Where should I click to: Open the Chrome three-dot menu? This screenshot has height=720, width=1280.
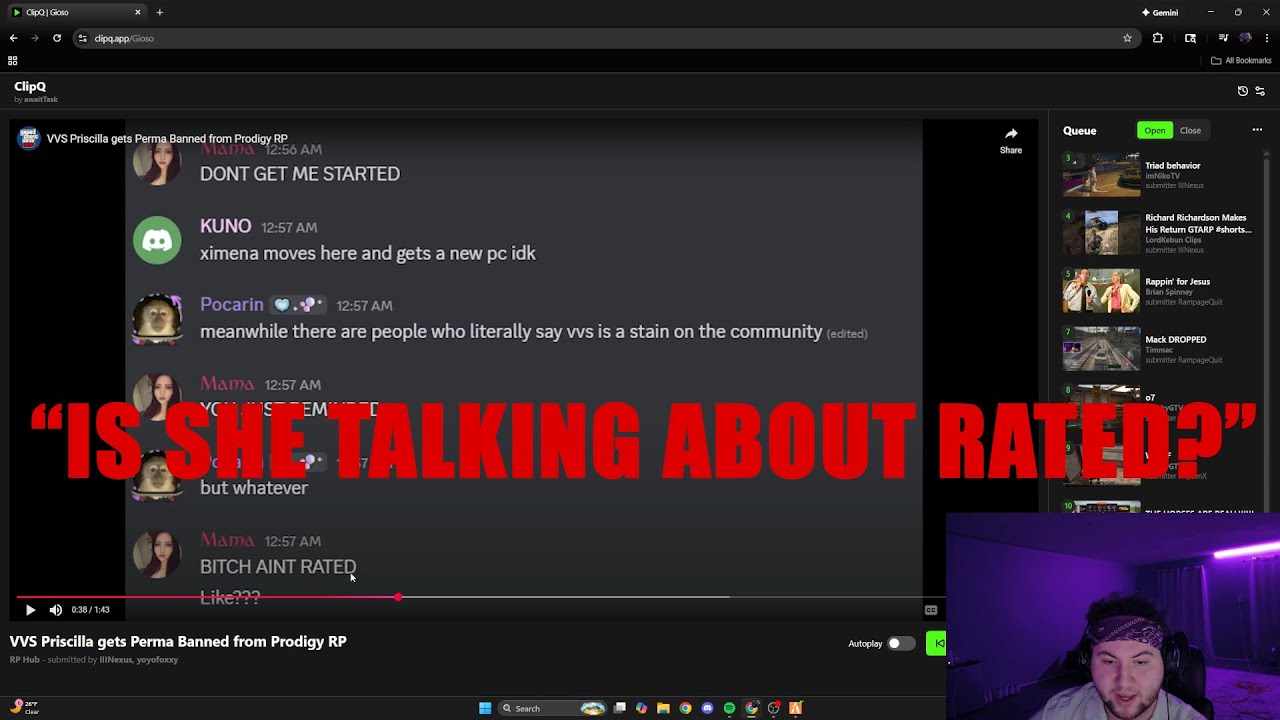(x=1267, y=38)
